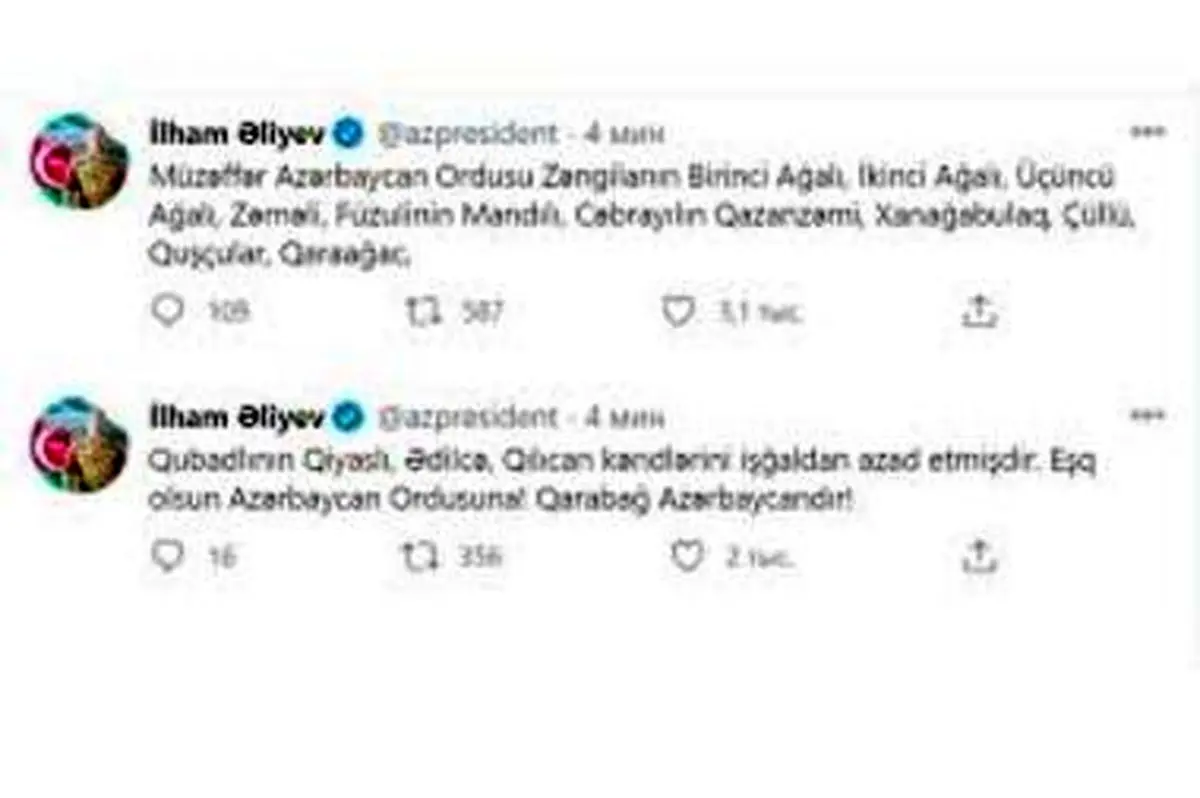The image size is (1200, 798).
Task: Open the more options menu on second tweet
Action: [x=1147, y=415]
